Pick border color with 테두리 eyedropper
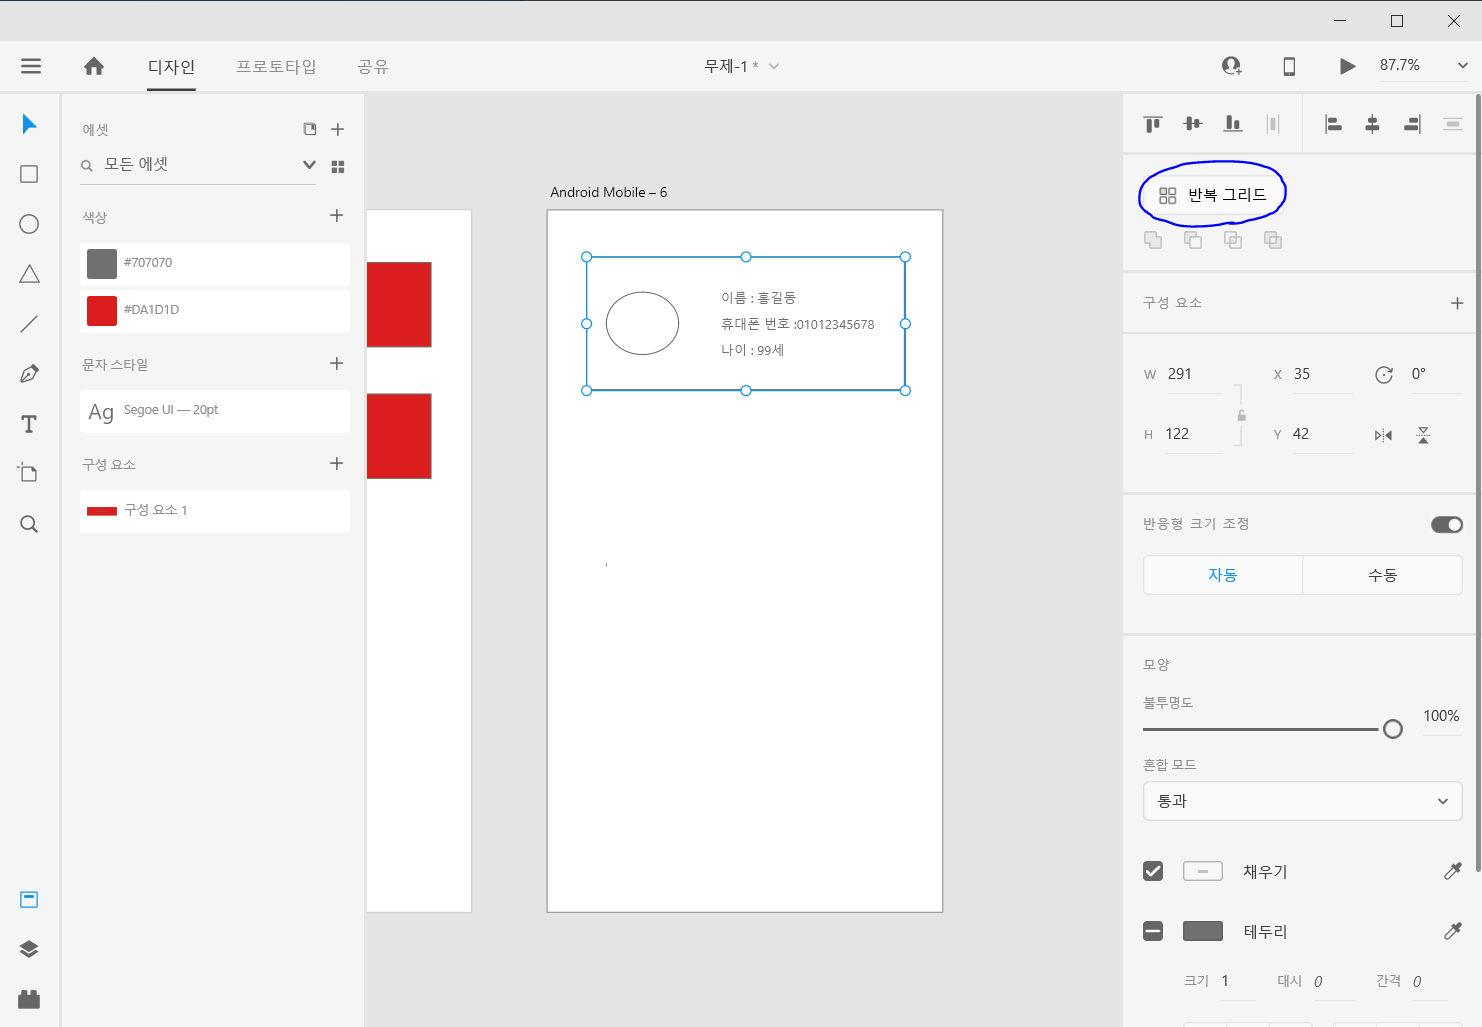 (x=1453, y=931)
